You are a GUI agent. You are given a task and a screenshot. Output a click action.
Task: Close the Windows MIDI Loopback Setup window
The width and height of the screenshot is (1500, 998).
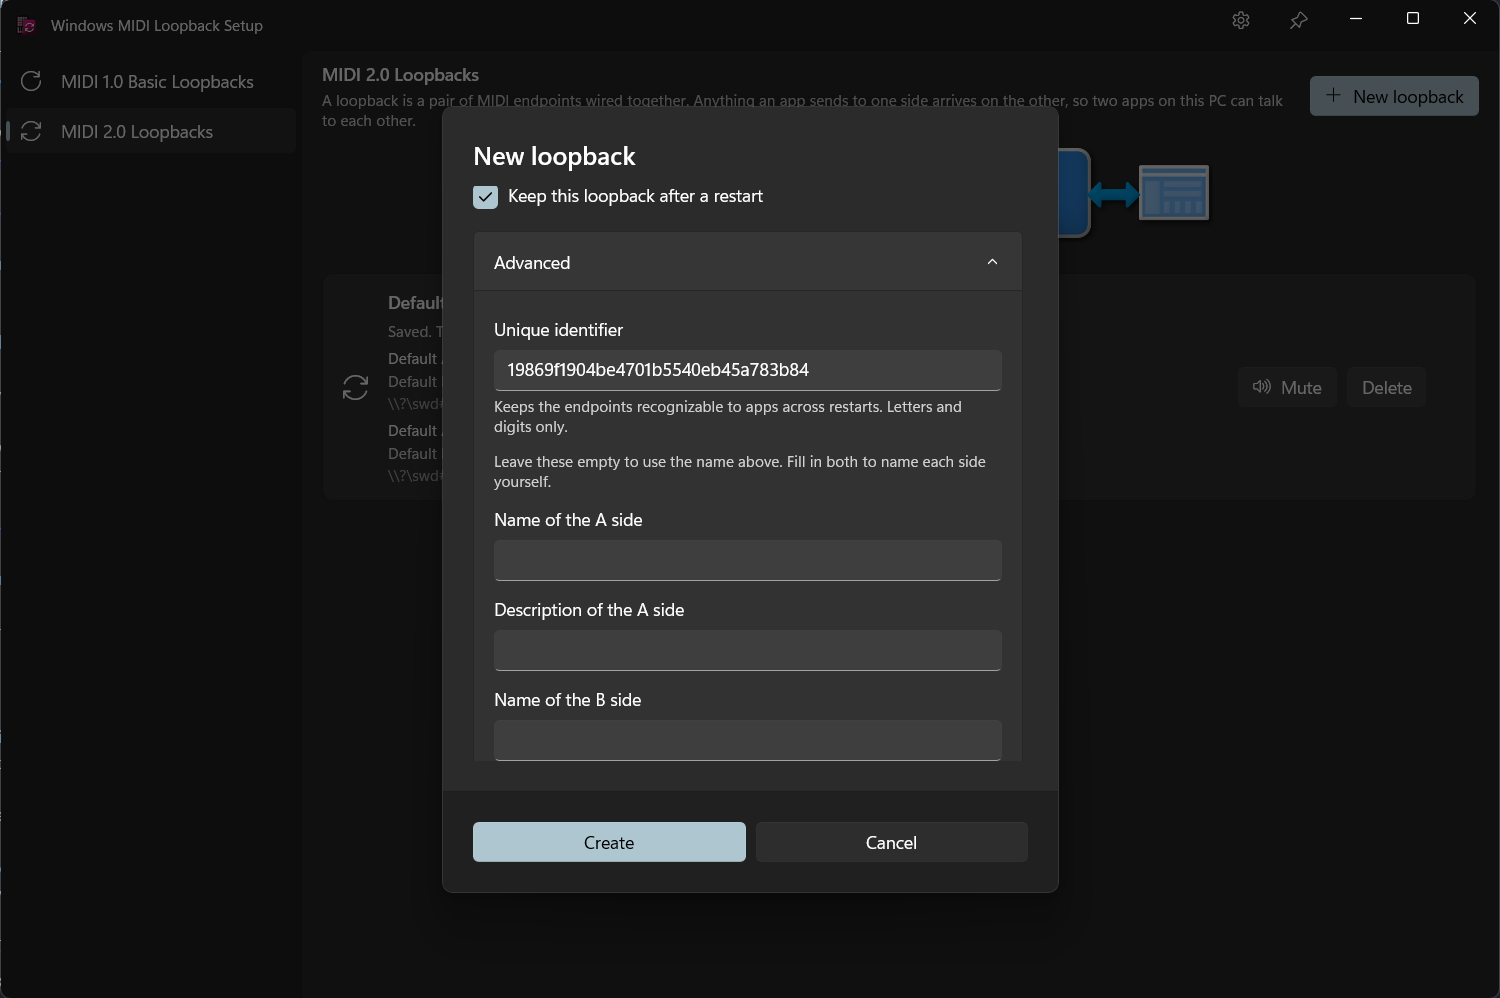[1470, 18]
